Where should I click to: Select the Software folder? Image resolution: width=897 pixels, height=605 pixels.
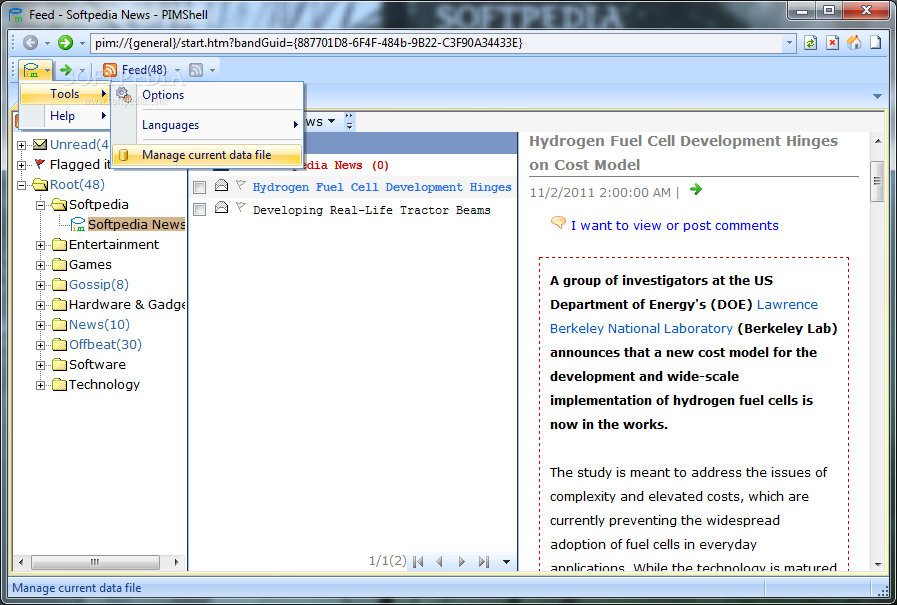tap(97, 364)
